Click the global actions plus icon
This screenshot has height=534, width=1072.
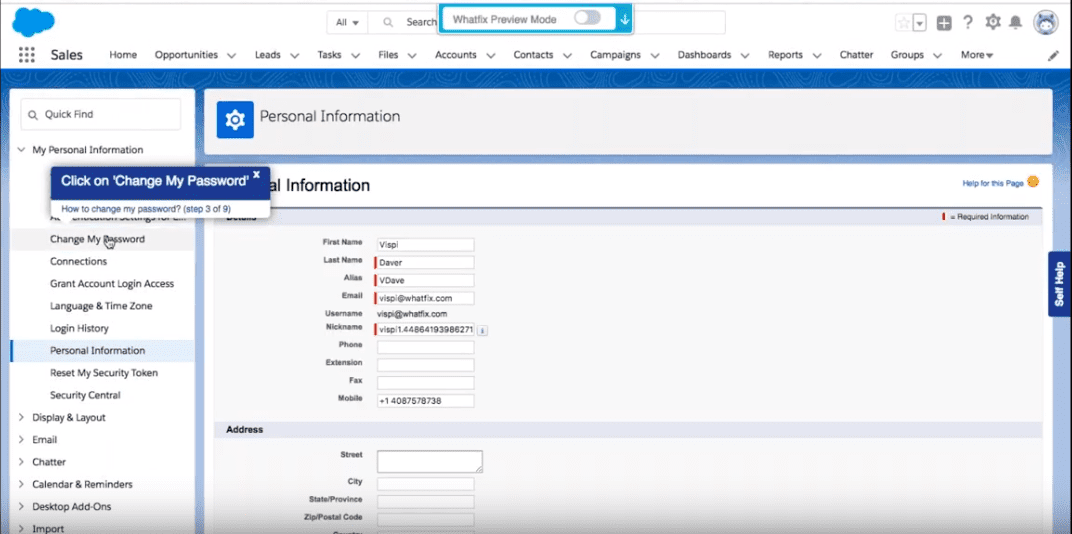[x=944, y=23]
